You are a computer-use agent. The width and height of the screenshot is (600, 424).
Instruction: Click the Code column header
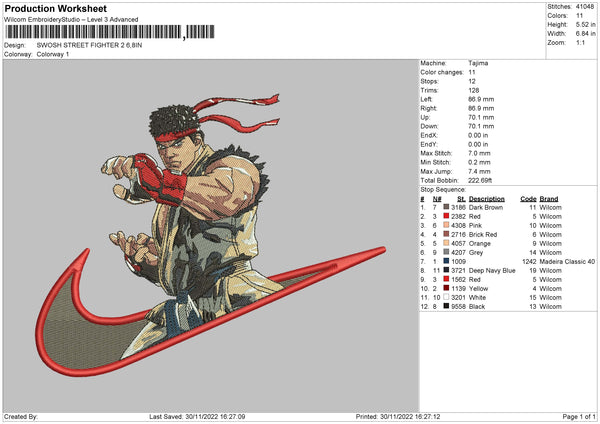pyautogui.click(x=528, y=199)
